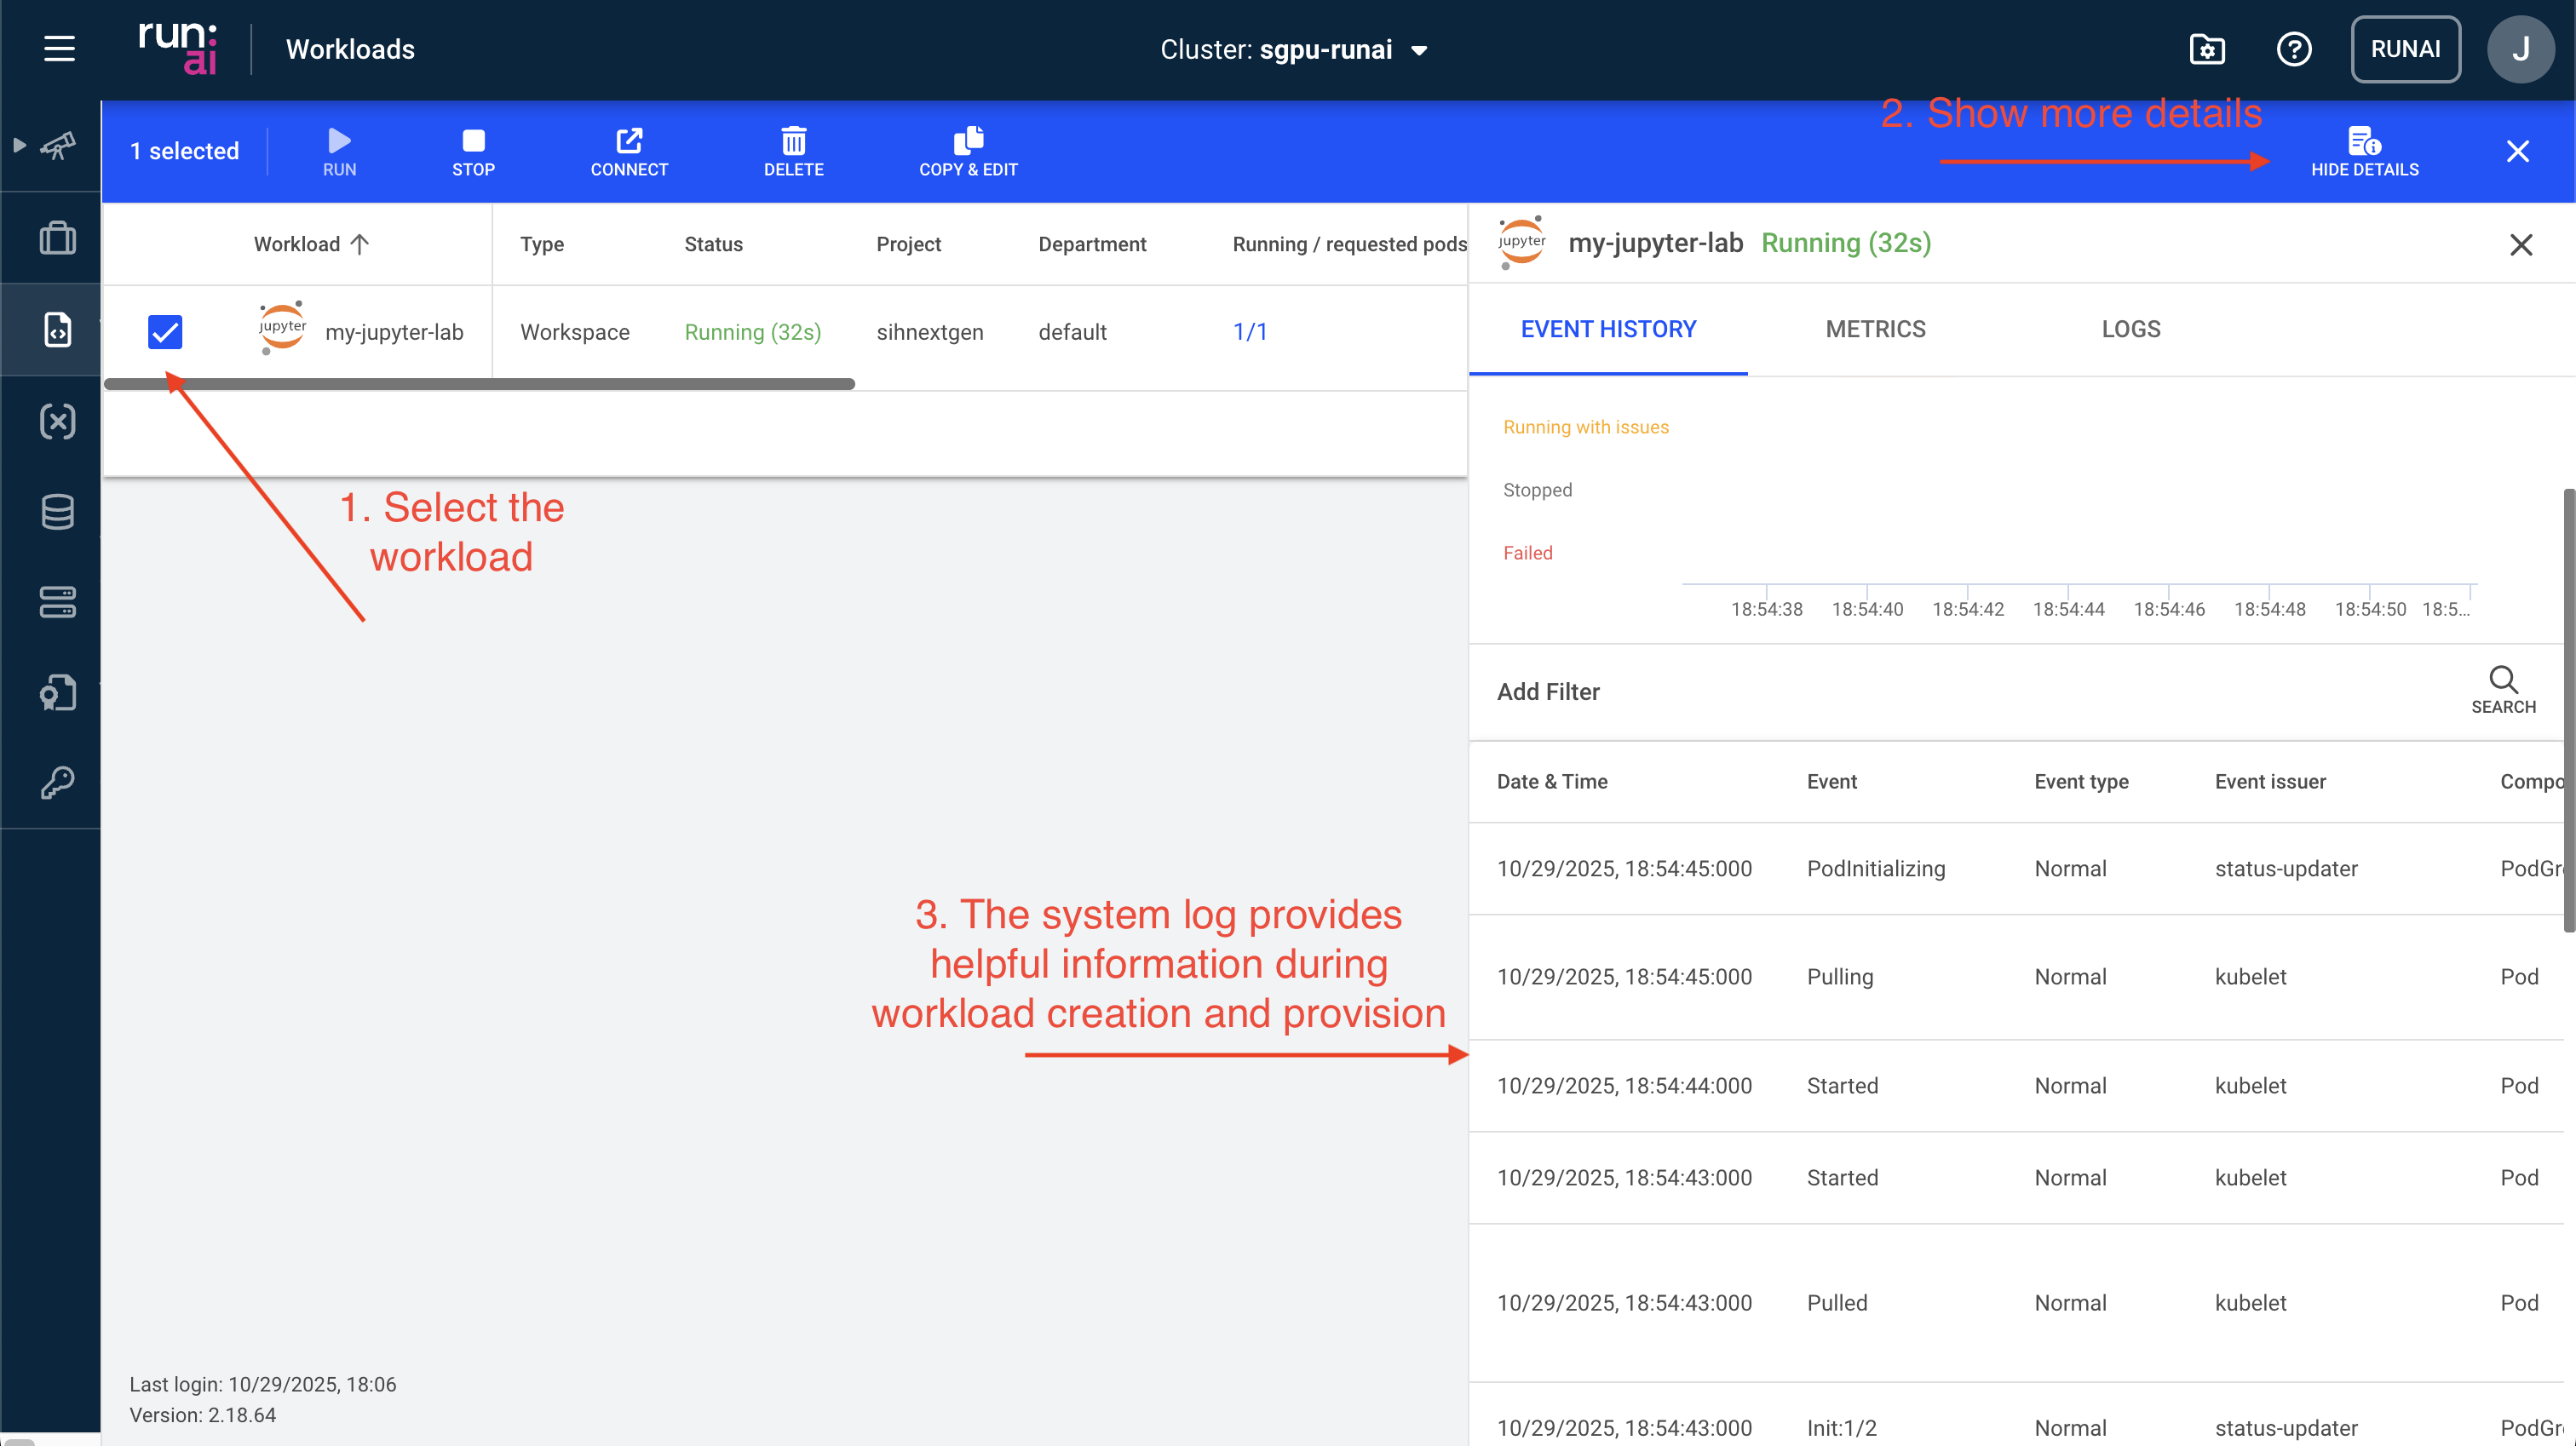
Task: Open the quick-start telescope icon in sidebar
Action: tap(57, 146)
